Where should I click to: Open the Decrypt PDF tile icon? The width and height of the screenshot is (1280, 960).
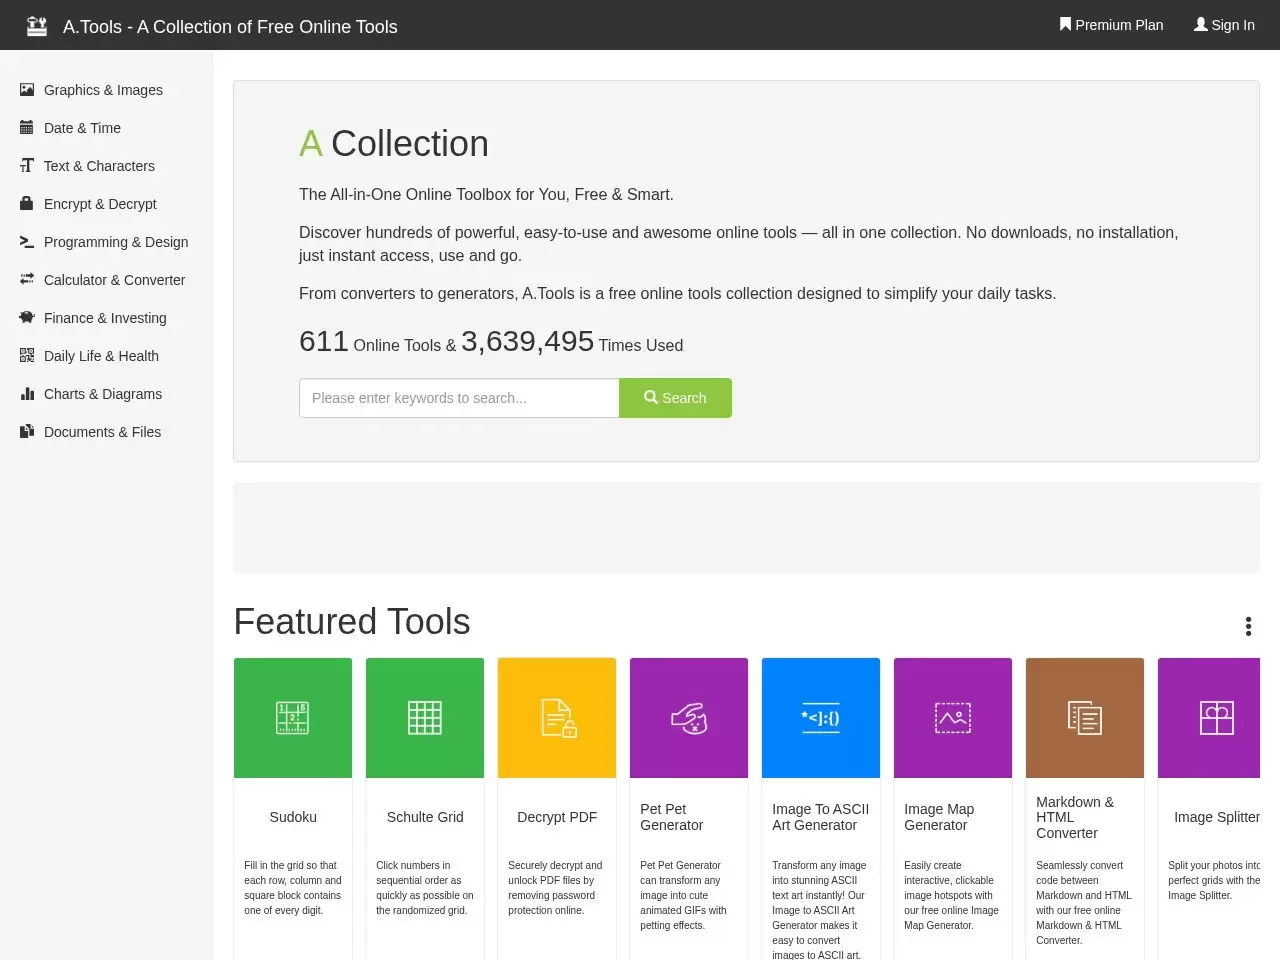point(557,718)
